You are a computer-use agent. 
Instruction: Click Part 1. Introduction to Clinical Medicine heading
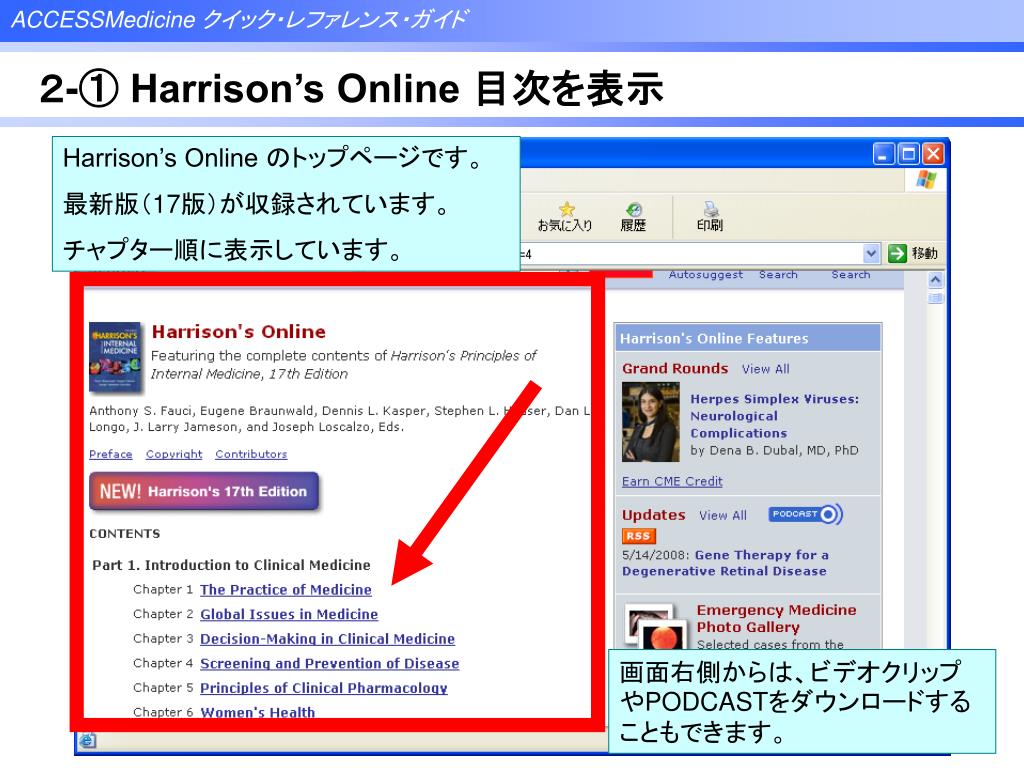coord(231,565)
